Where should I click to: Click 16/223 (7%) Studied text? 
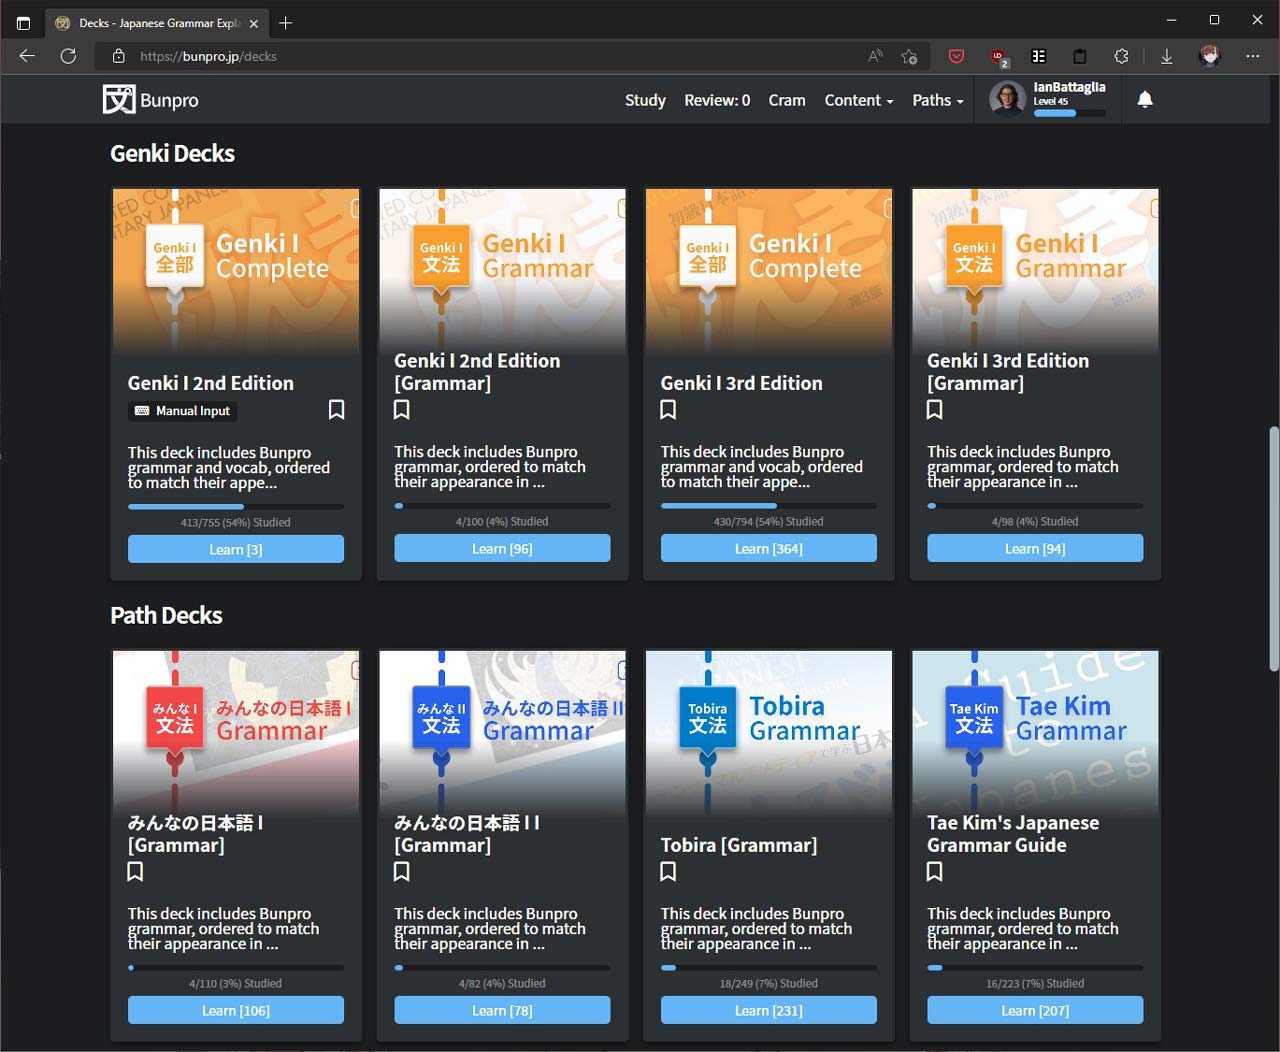click(x=1035, y=983)
